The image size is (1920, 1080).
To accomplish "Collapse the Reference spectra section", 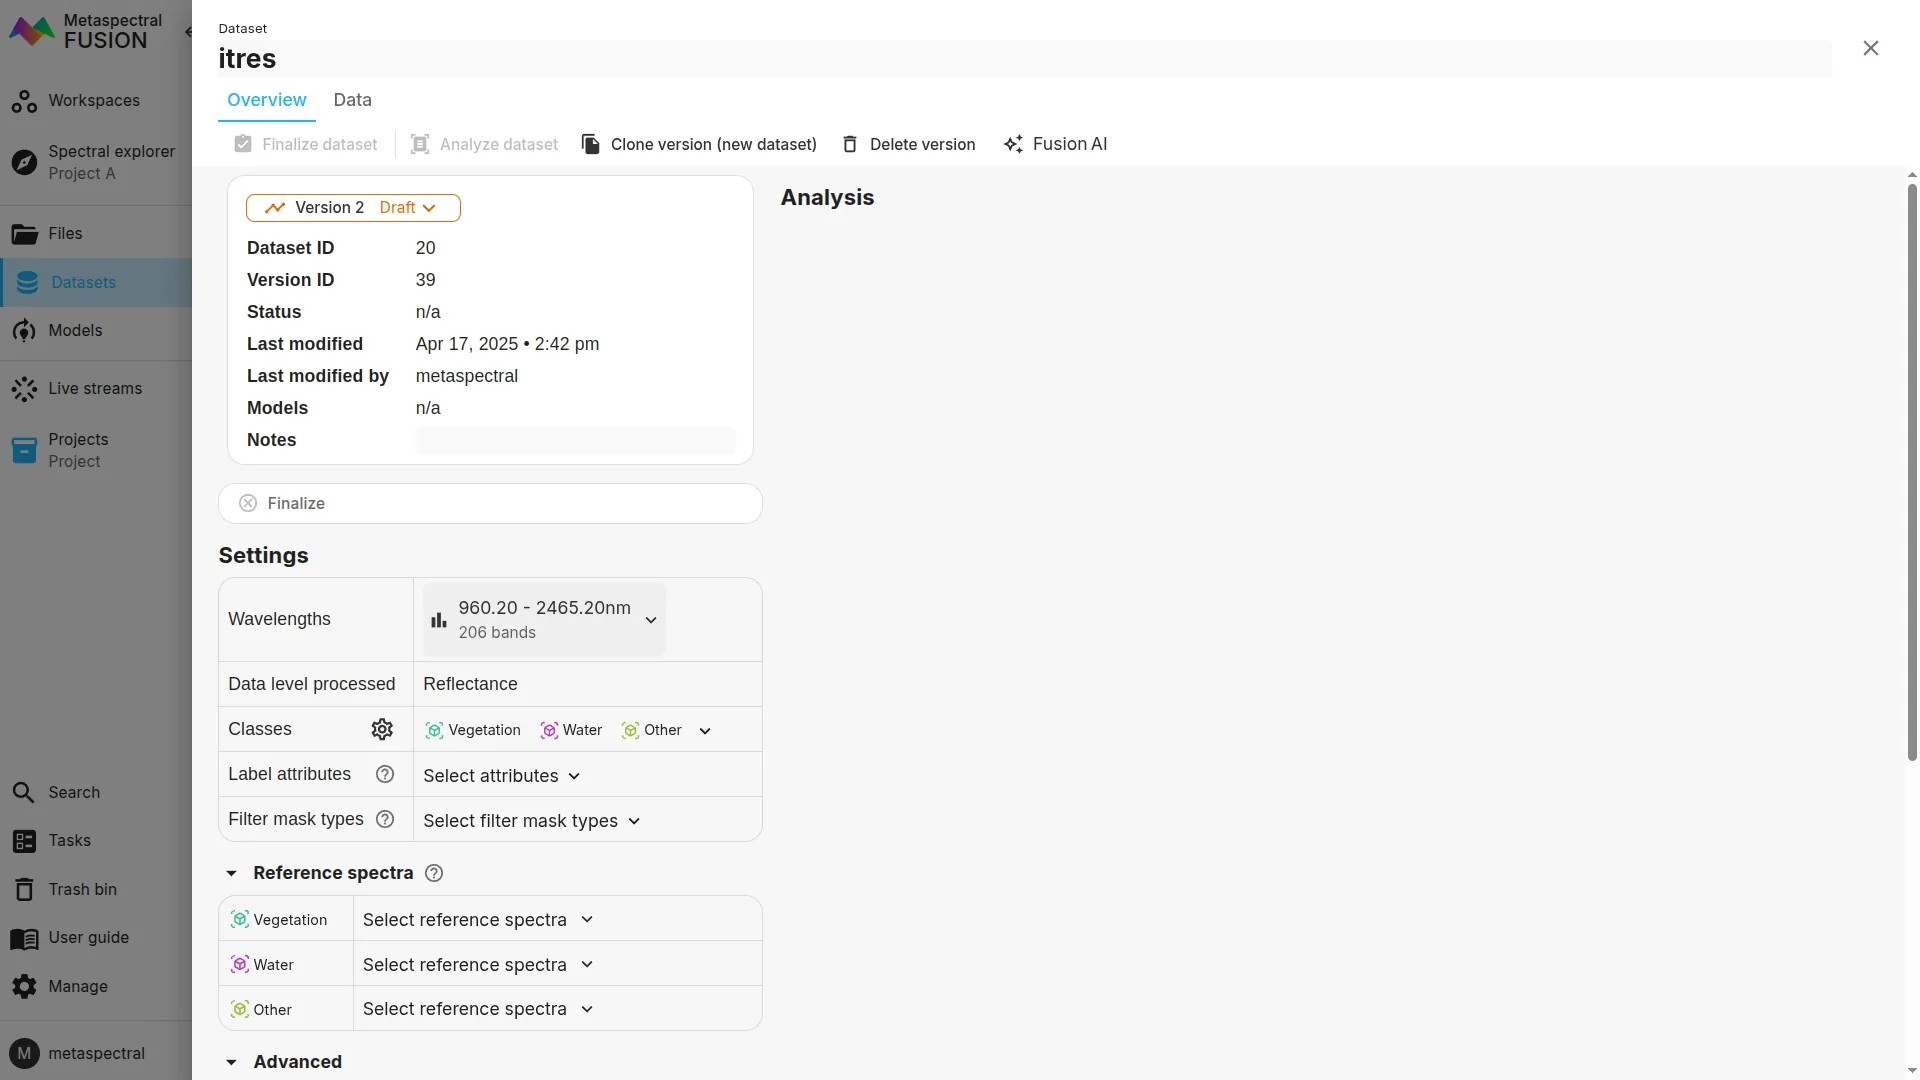I will point(232,873).
